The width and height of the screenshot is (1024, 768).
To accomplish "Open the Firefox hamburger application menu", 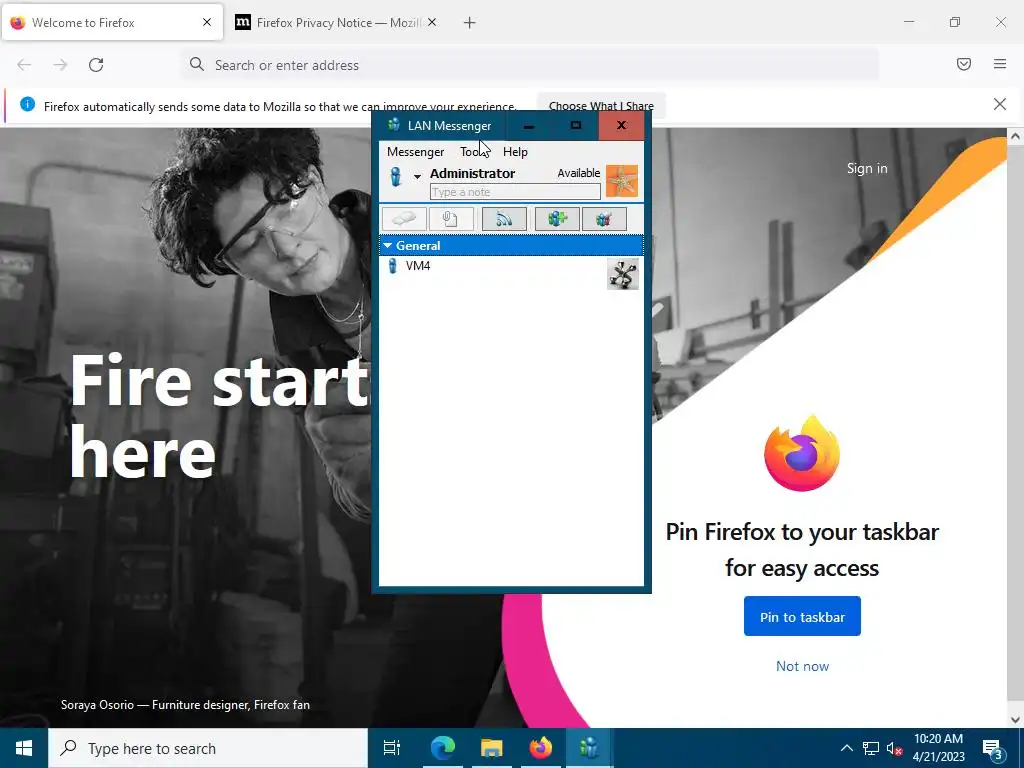I will click(x=1000, y=64).
